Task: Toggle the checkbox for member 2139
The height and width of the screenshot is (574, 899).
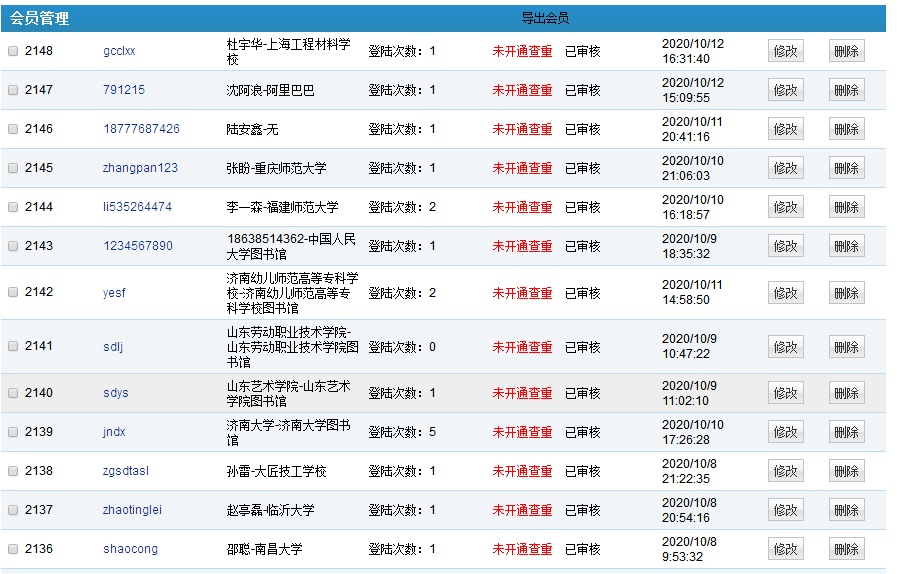Action: coord(13,432)
